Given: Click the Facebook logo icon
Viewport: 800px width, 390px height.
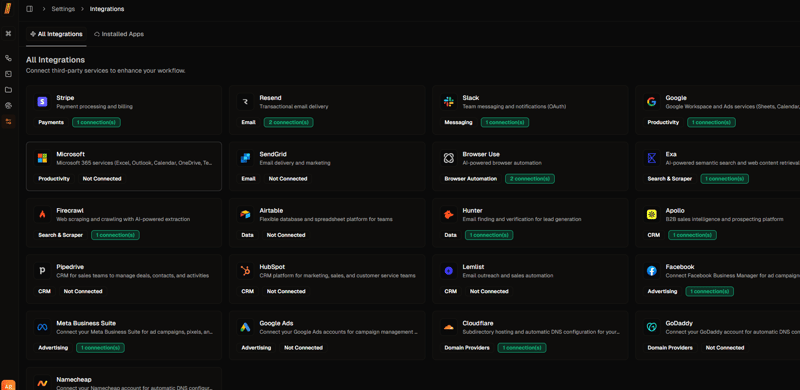Looking at the screenshot, I should 652,271.
